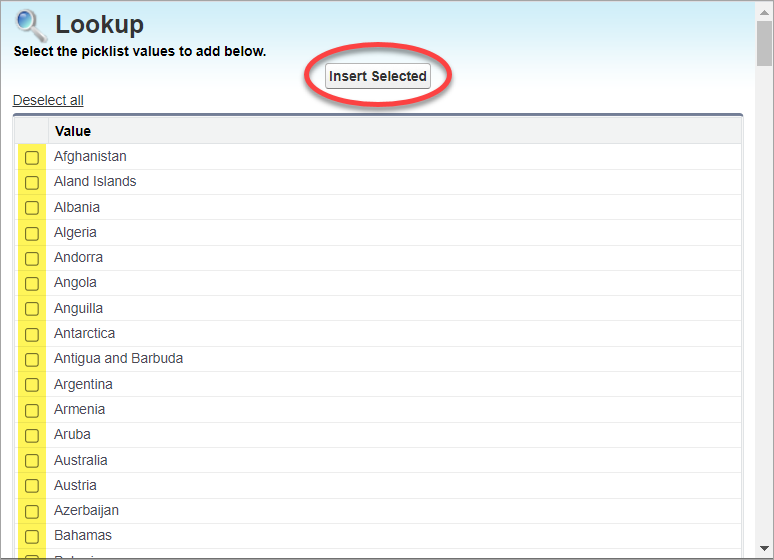Click the Insert Selected button
The height and width of the screenshot is (560, 774).
click(x=378, y=76)
